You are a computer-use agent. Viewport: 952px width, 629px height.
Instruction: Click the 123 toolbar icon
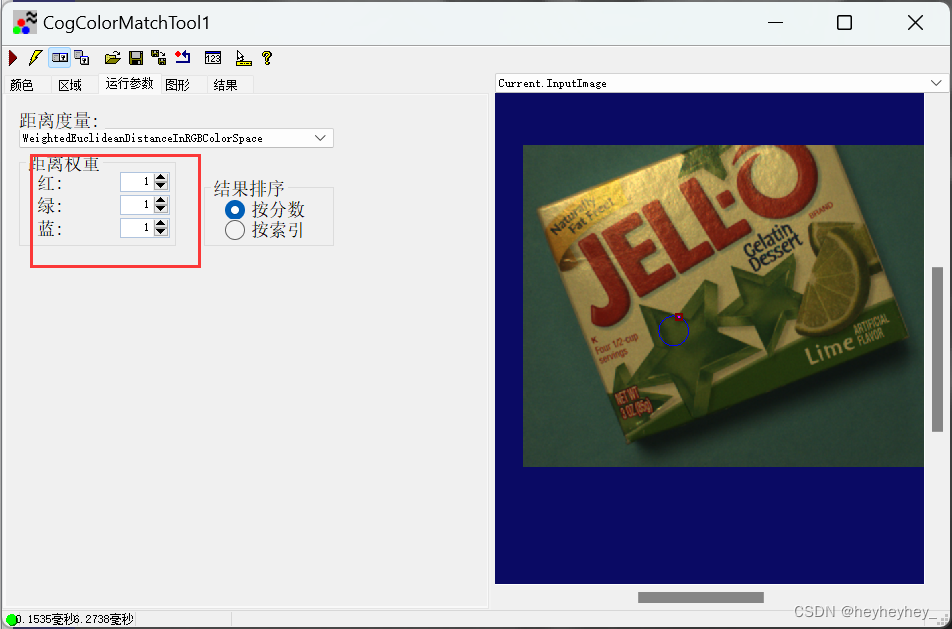tap(213, 58)
